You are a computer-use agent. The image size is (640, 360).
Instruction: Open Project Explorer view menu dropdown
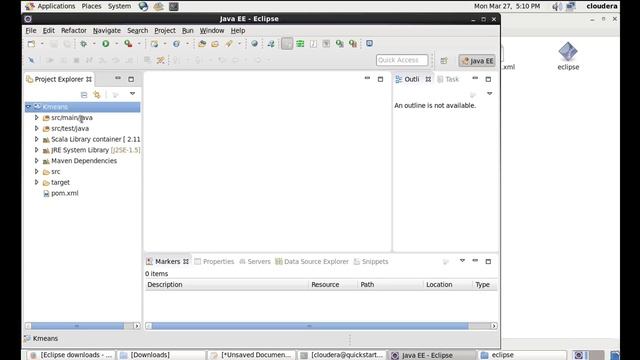click(x=133, y=94)
